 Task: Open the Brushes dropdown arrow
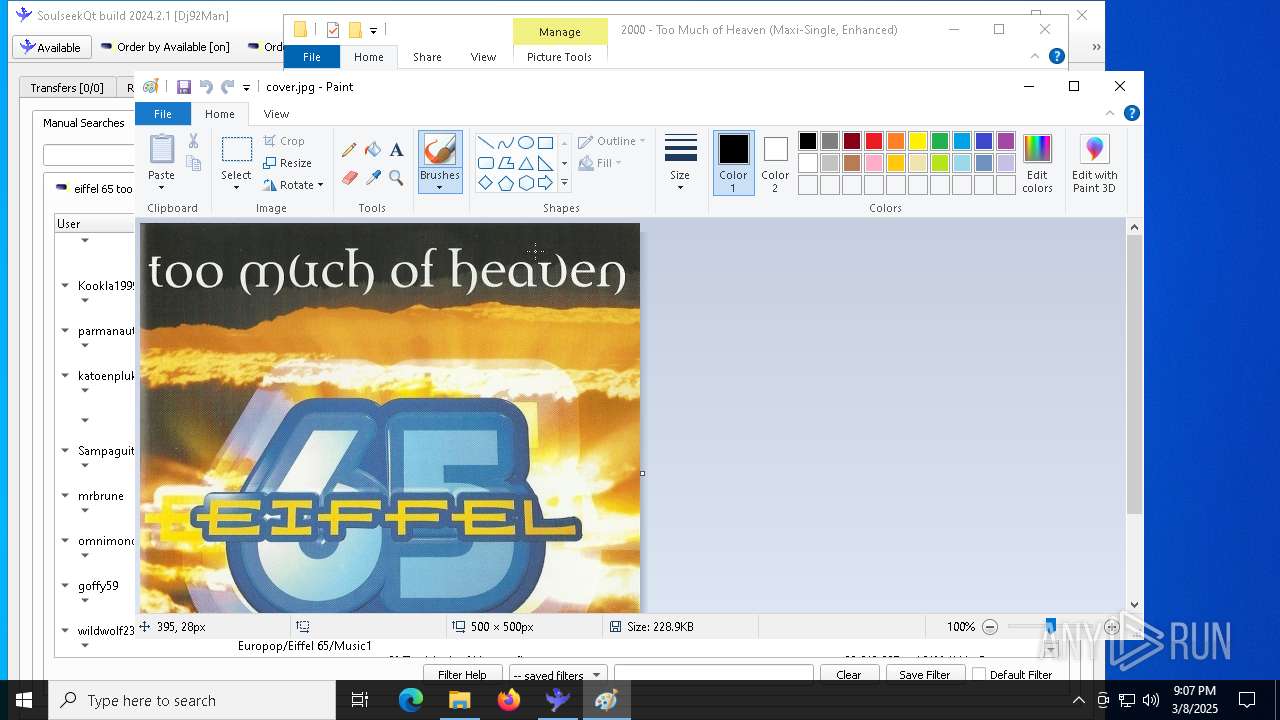coord(439,188)
